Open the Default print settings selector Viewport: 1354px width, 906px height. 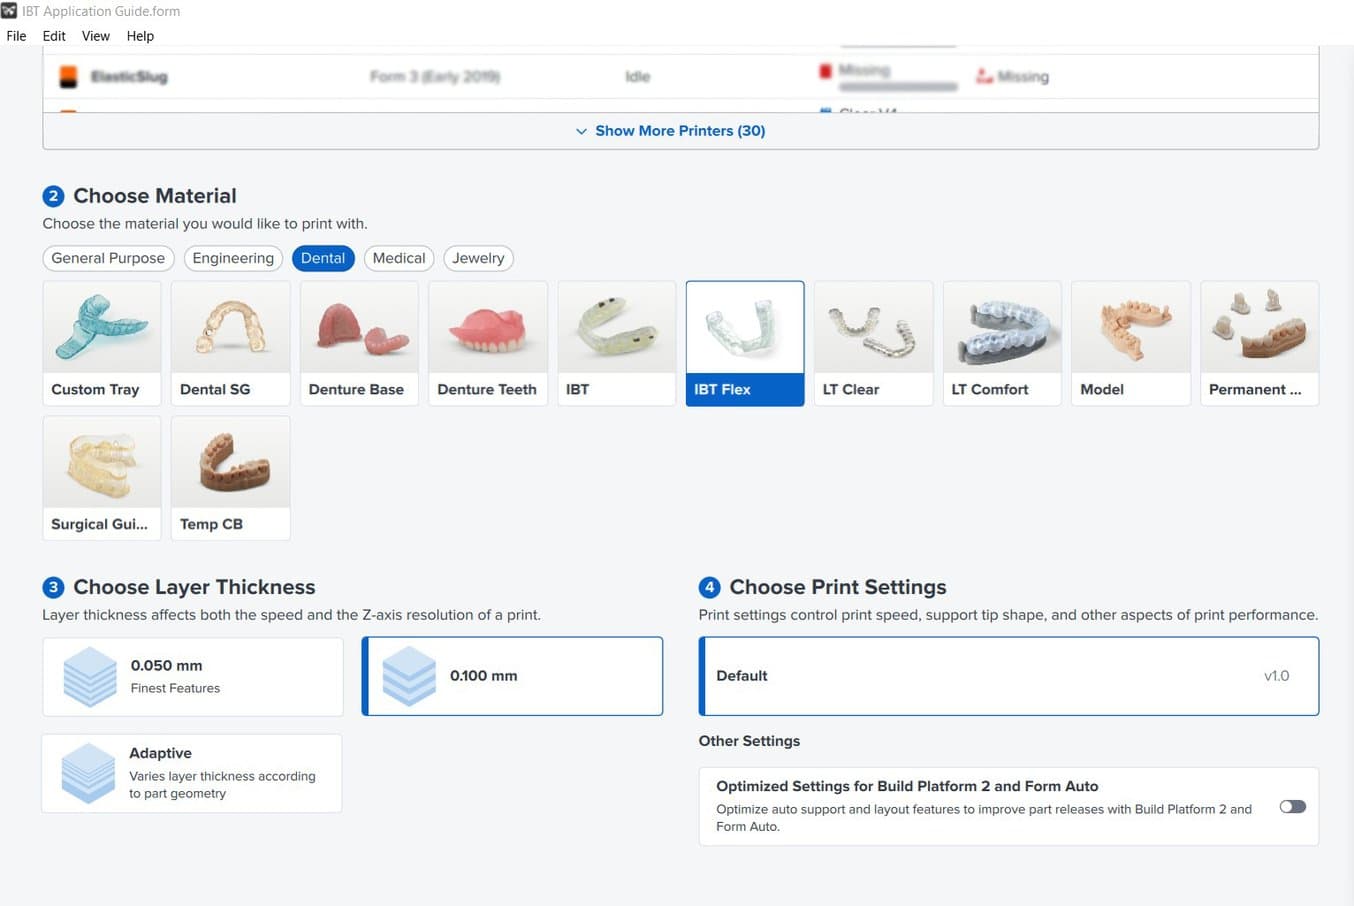pos(1008,676)
